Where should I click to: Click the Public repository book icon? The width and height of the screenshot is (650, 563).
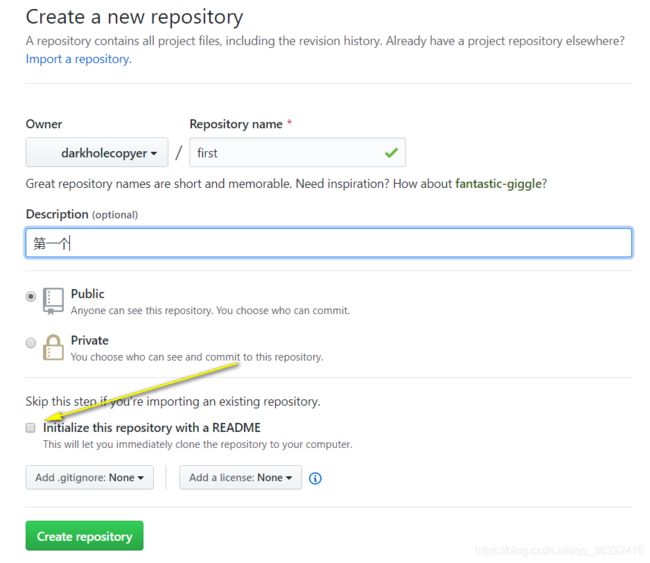[53, 301]
